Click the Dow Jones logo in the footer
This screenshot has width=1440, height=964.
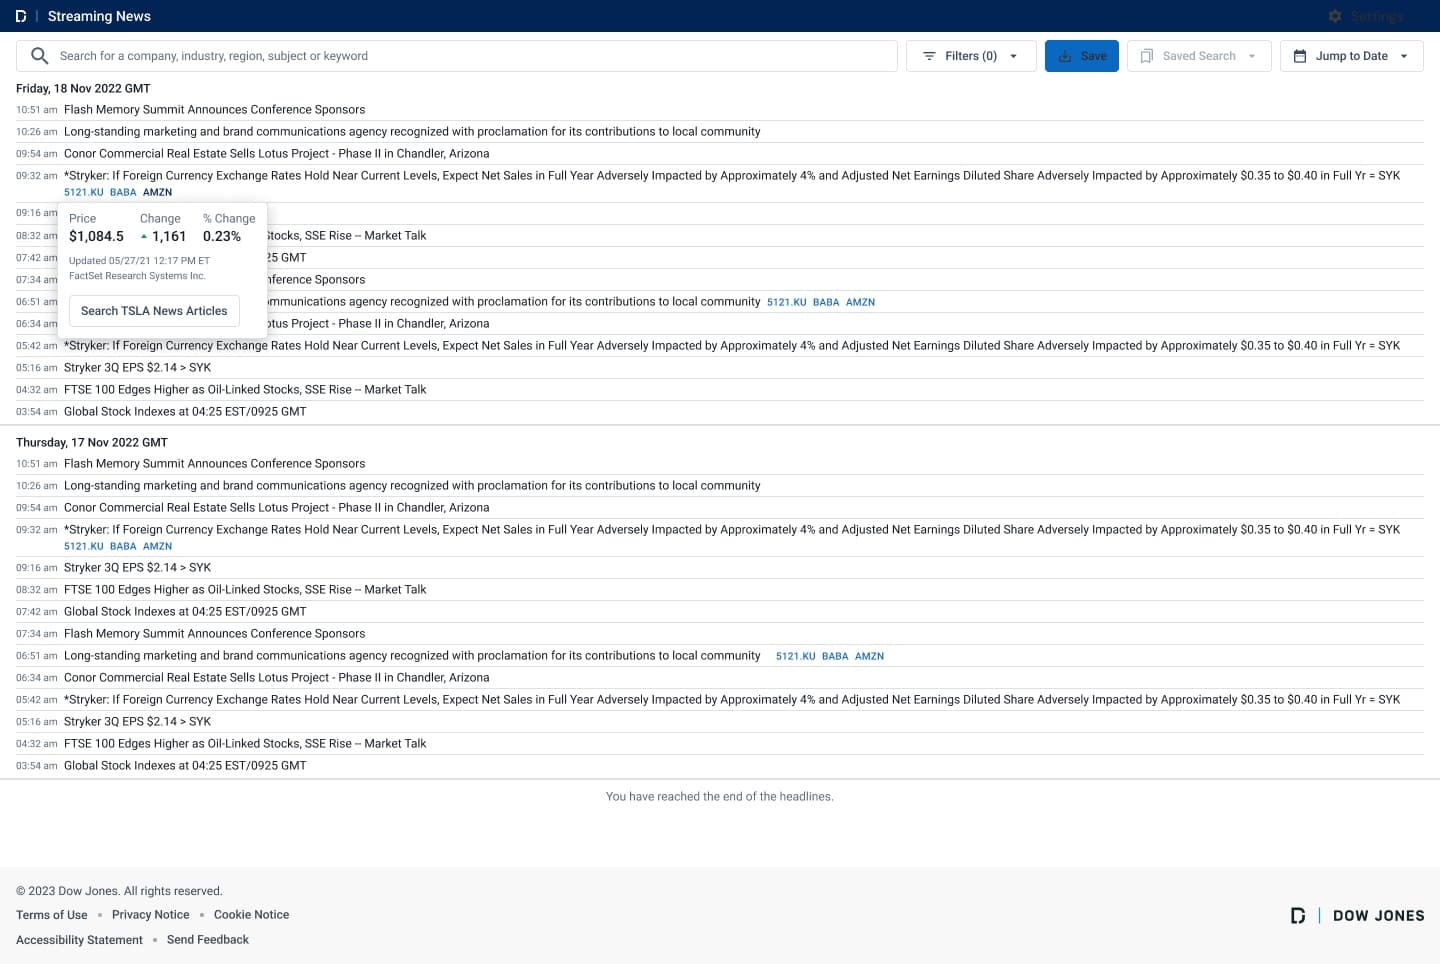1357,915
